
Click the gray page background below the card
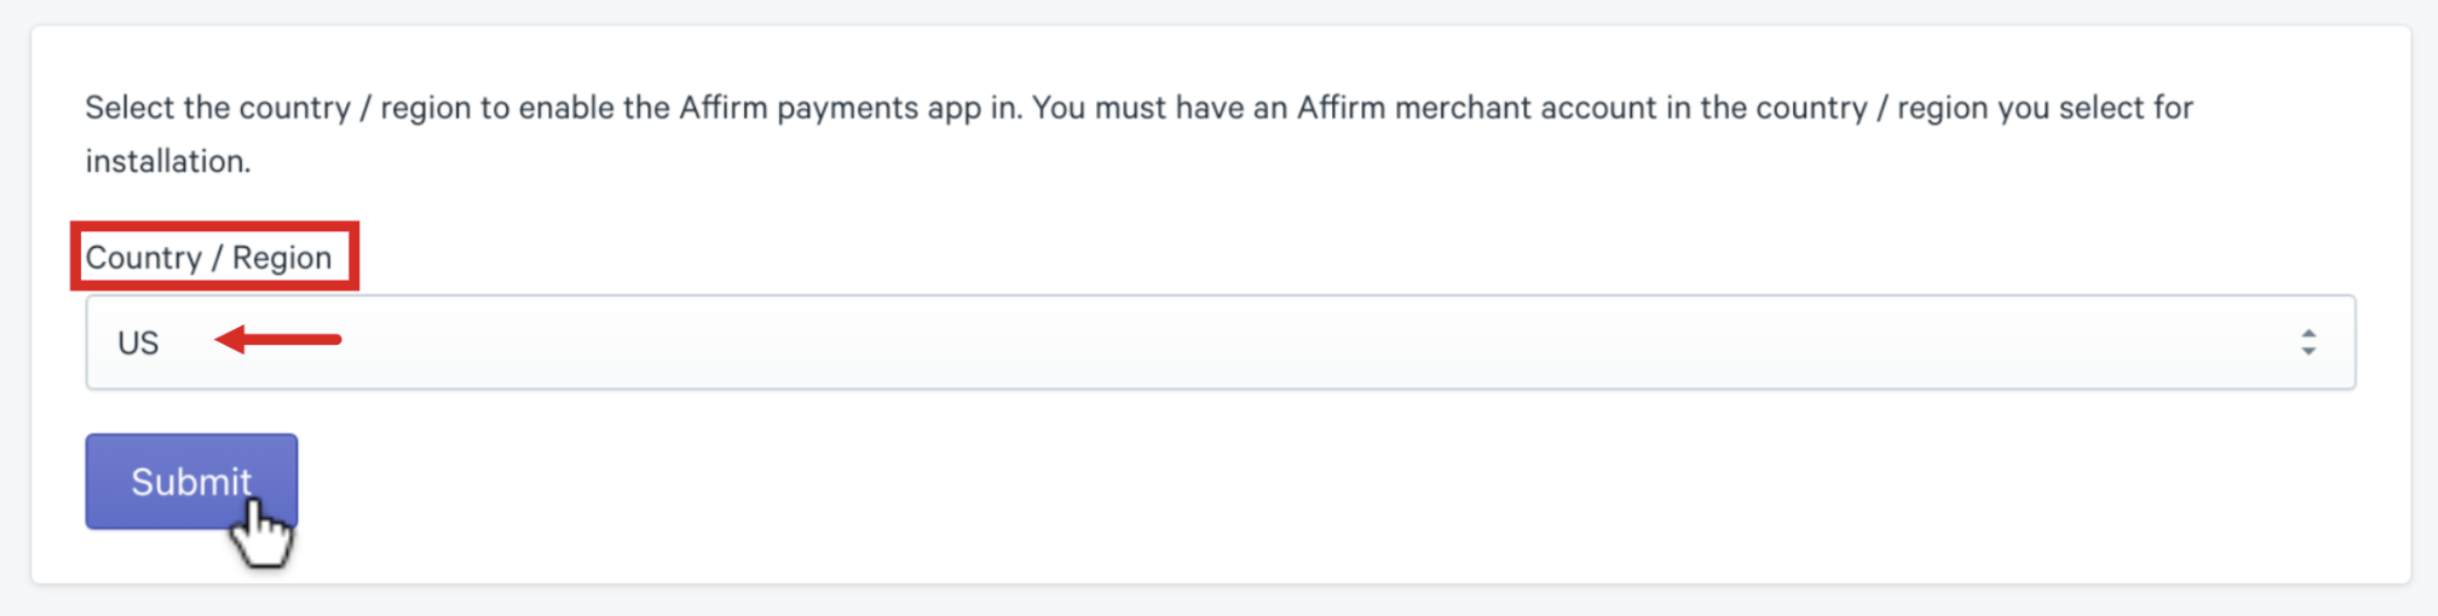tap(1219, 602)
